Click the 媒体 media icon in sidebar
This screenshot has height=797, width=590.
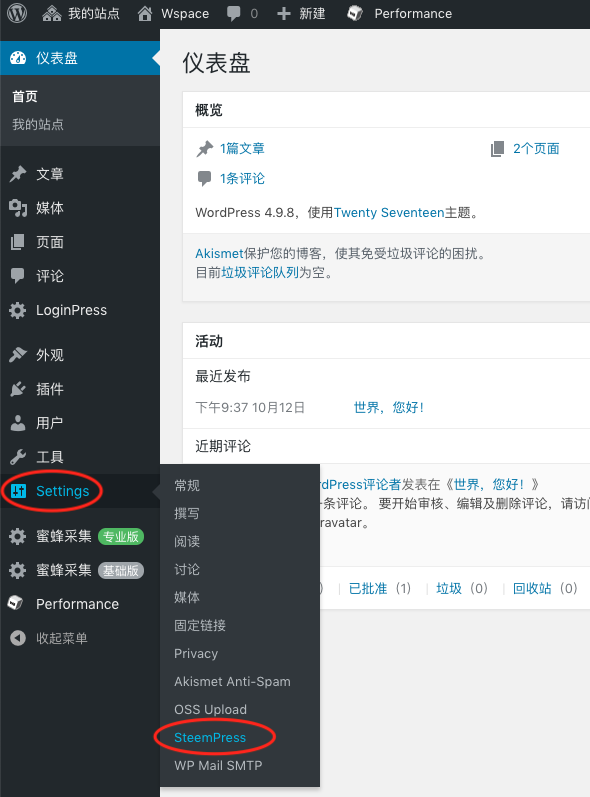[18, 208]
